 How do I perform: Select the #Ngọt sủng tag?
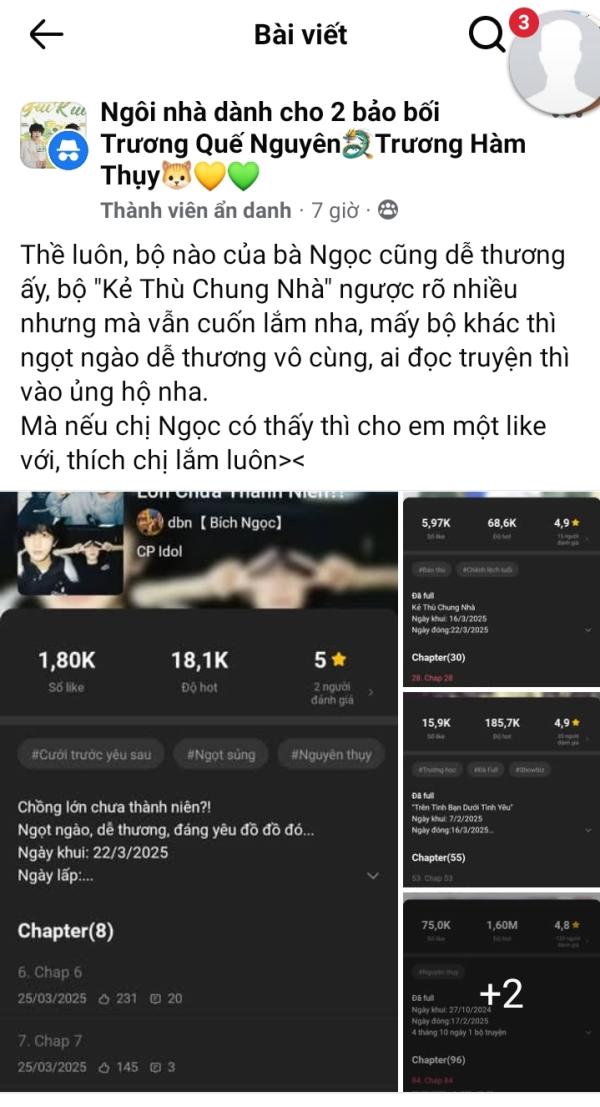click(x=221, y=755)
